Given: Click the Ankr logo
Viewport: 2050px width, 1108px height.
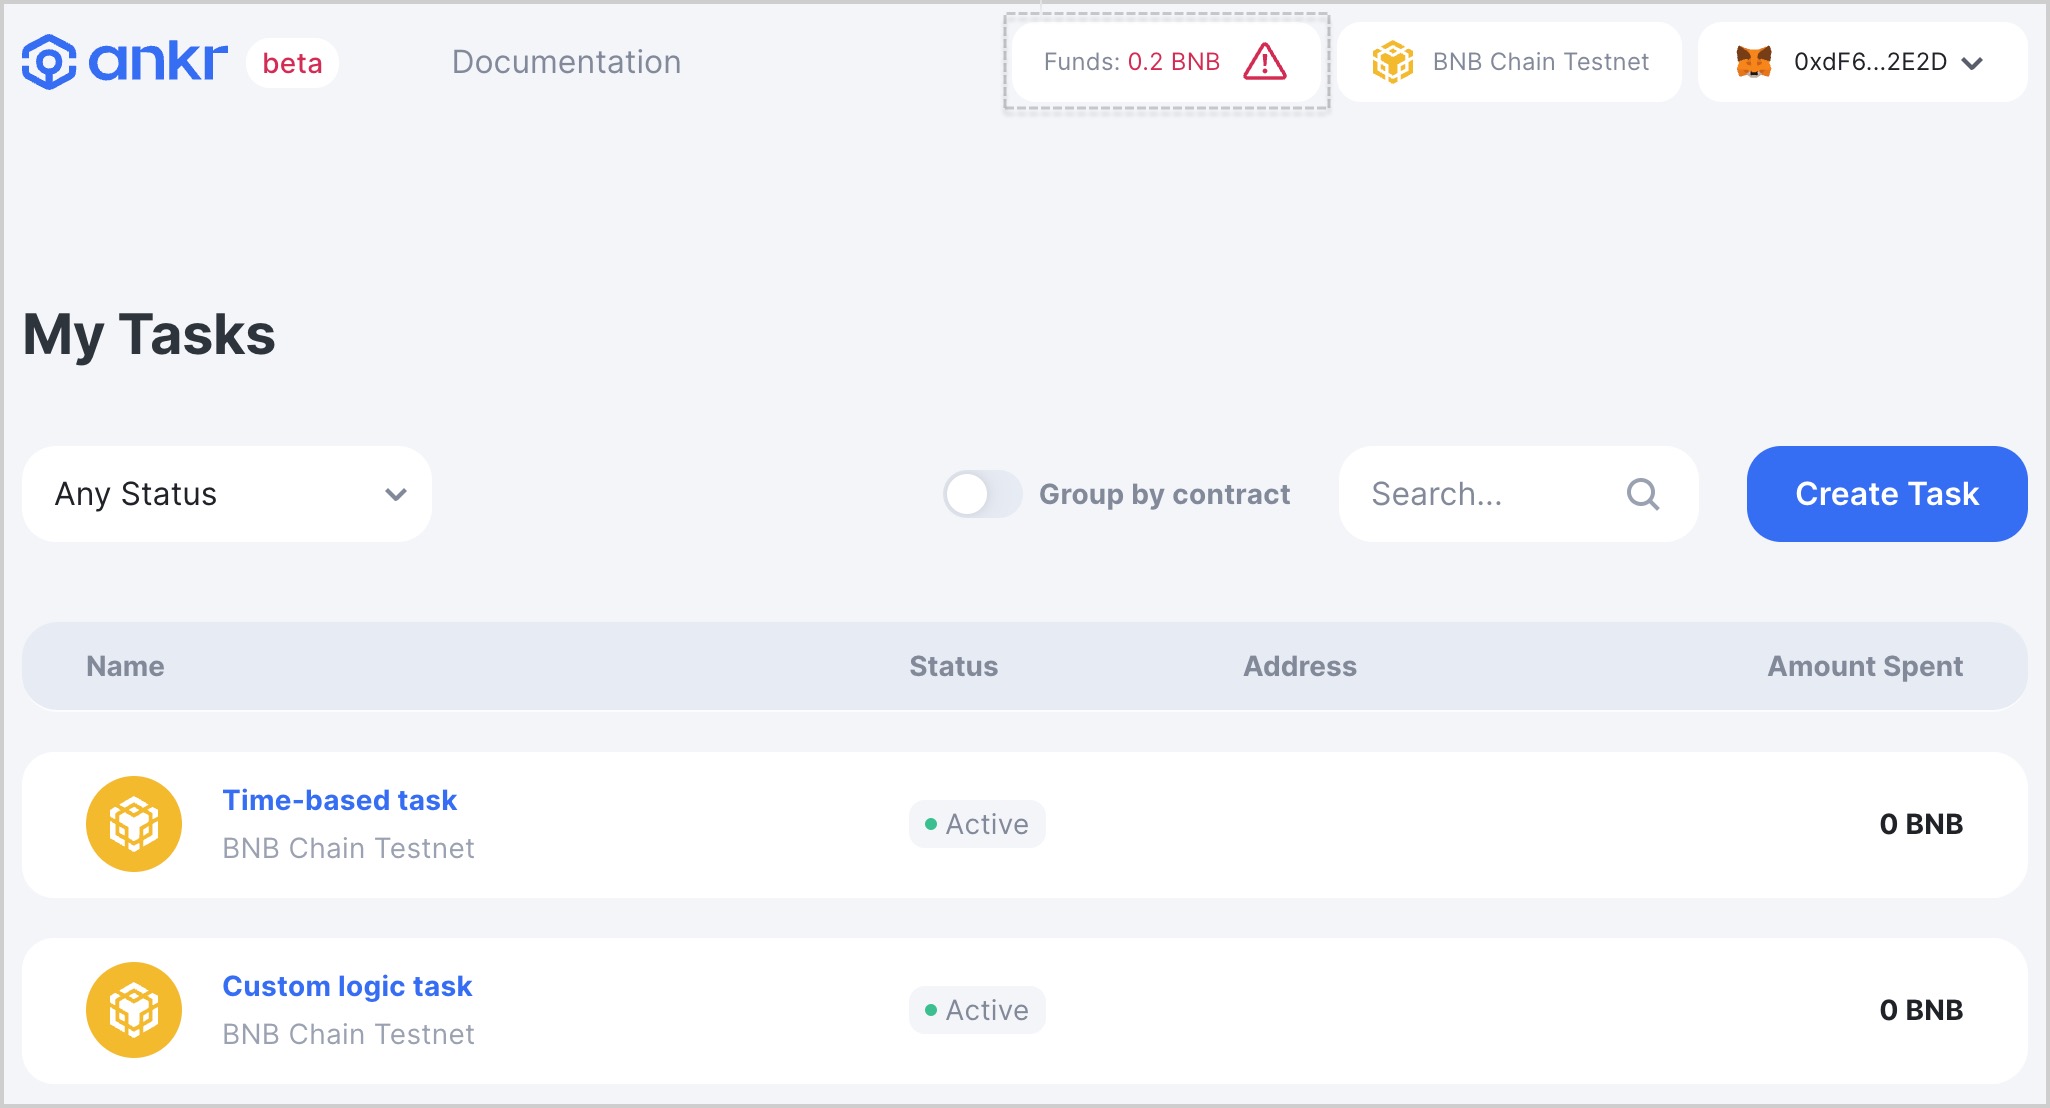Looking at the screenshot, I should (x=125, y=62).
